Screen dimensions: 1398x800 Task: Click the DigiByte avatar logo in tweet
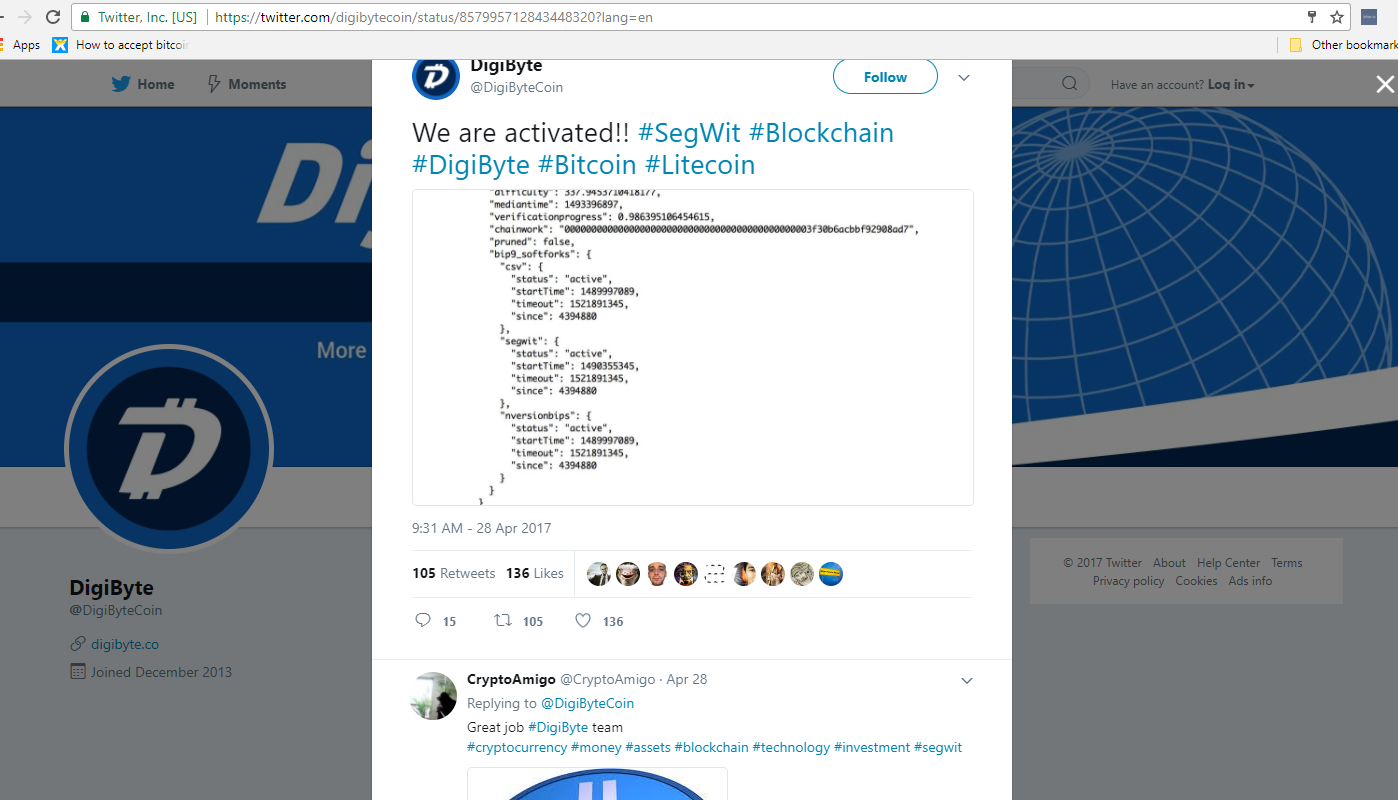[436, 76]
